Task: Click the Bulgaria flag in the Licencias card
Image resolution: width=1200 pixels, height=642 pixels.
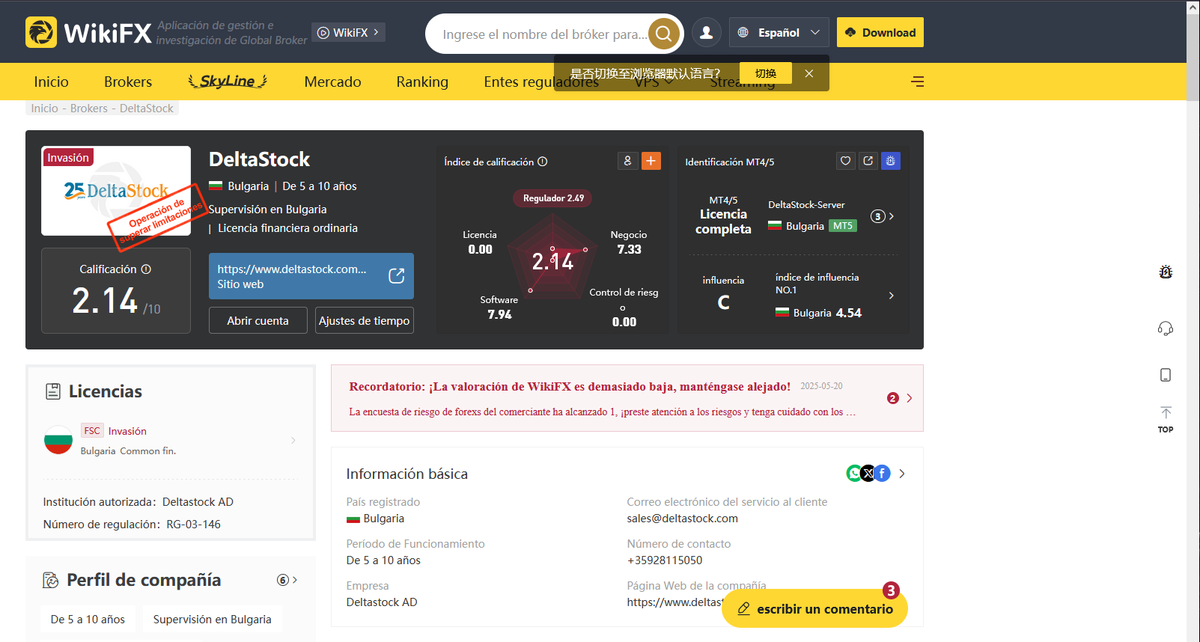Action: tap(58, 440)
